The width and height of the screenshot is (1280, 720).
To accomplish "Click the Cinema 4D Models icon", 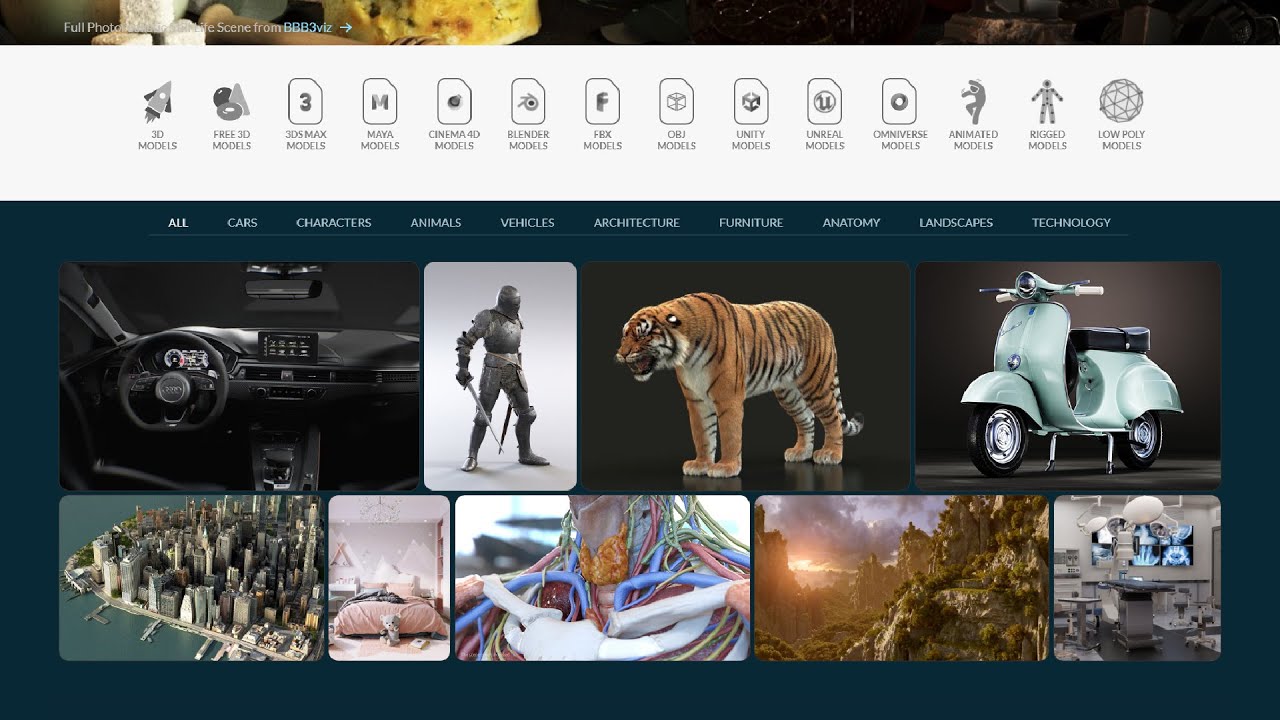I will pyautogui.click(x=454, y=101).
